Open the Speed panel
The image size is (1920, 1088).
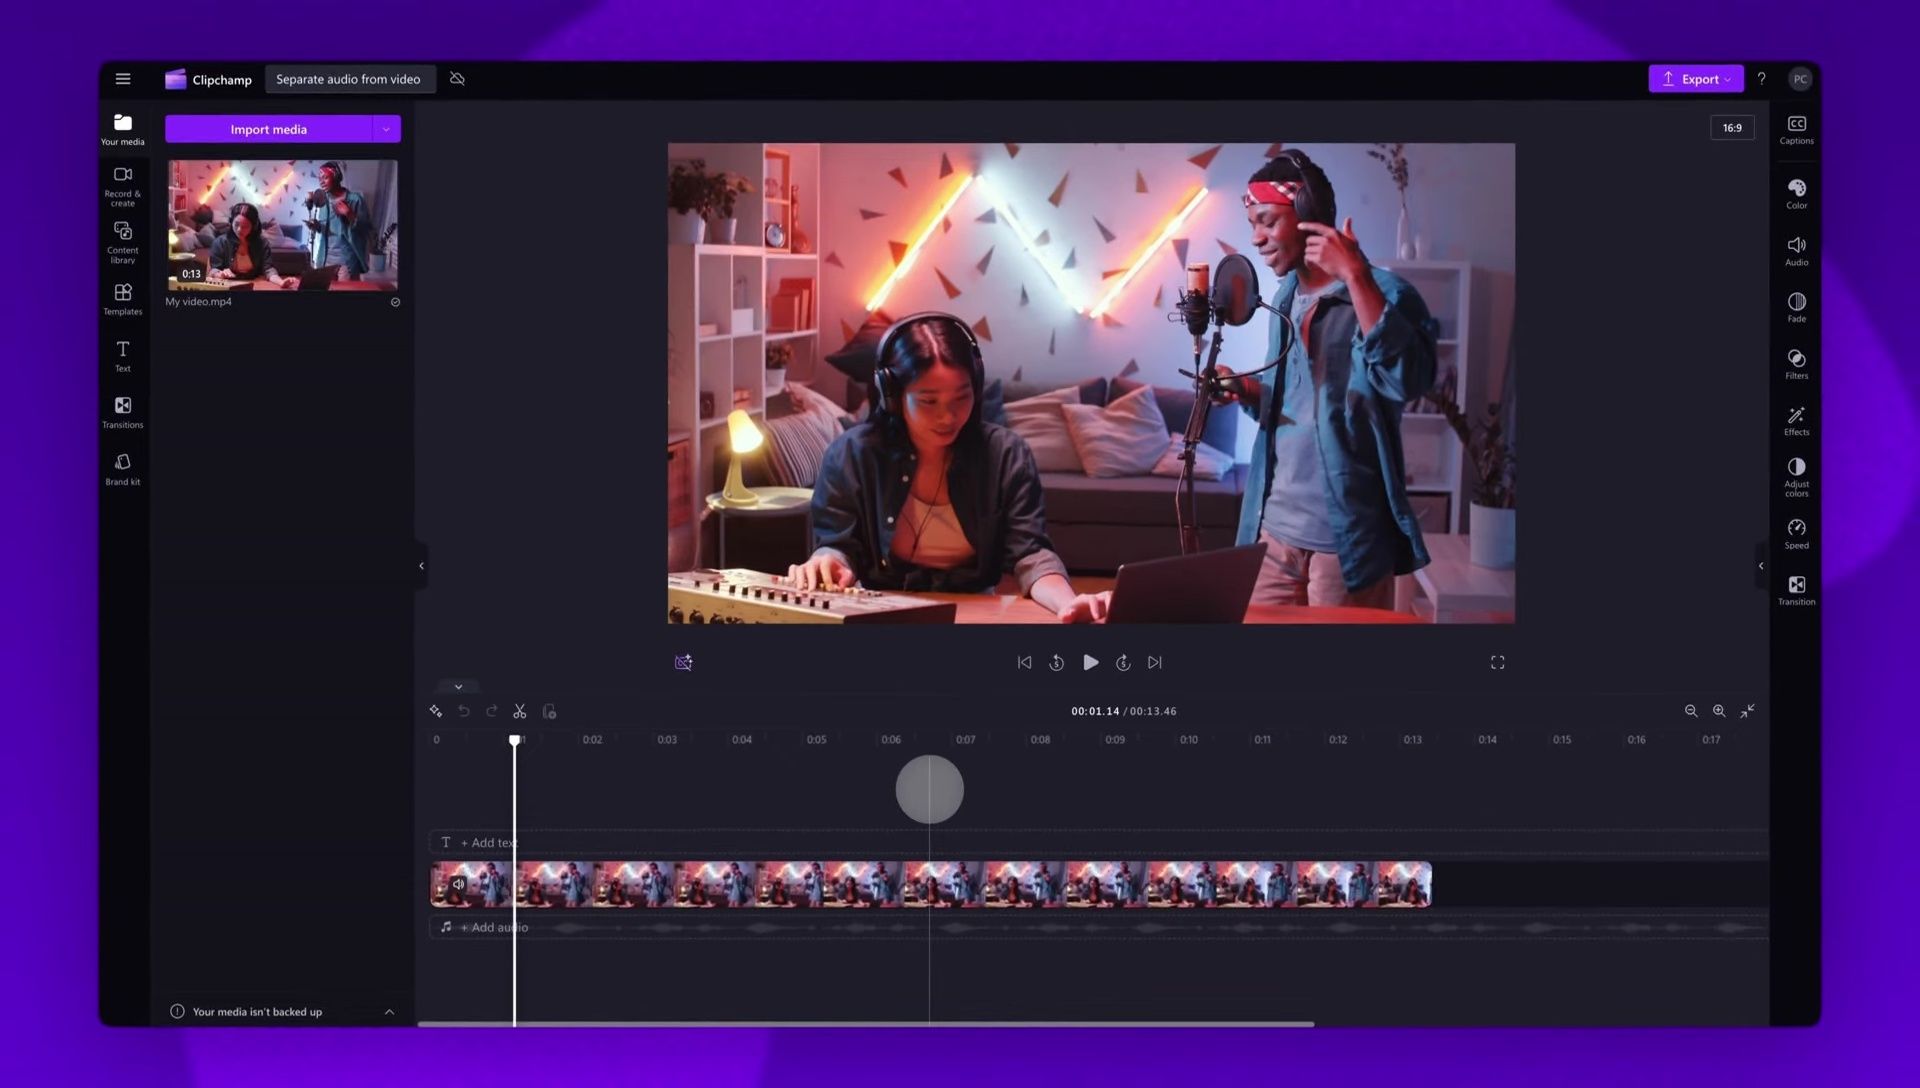pyautogui.click(x=1797, y=535)
